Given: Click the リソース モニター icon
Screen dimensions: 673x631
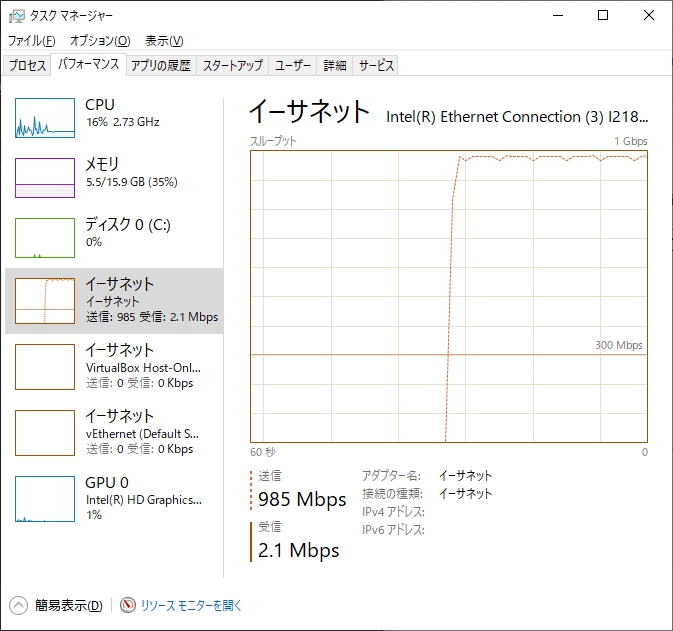Looking at the screenshot, I should [128, 605].
